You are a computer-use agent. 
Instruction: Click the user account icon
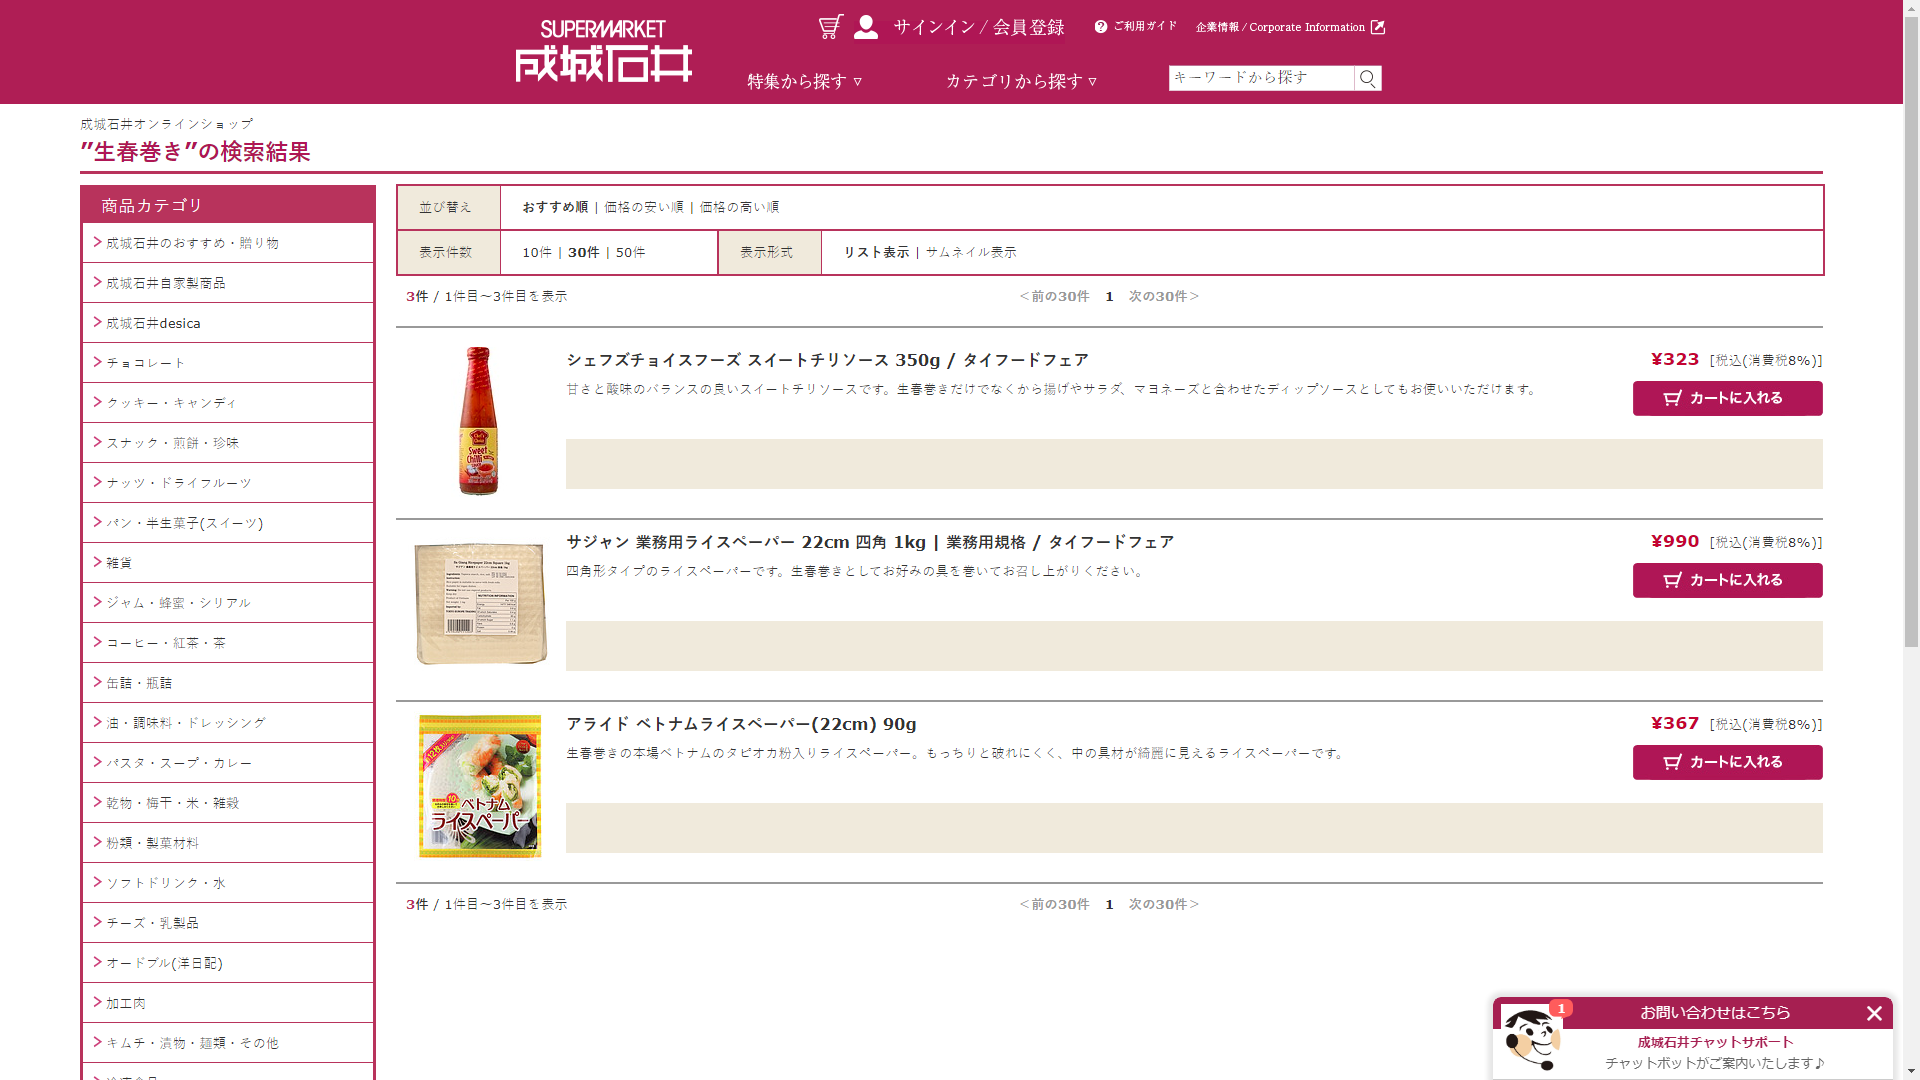click(866, 27)
